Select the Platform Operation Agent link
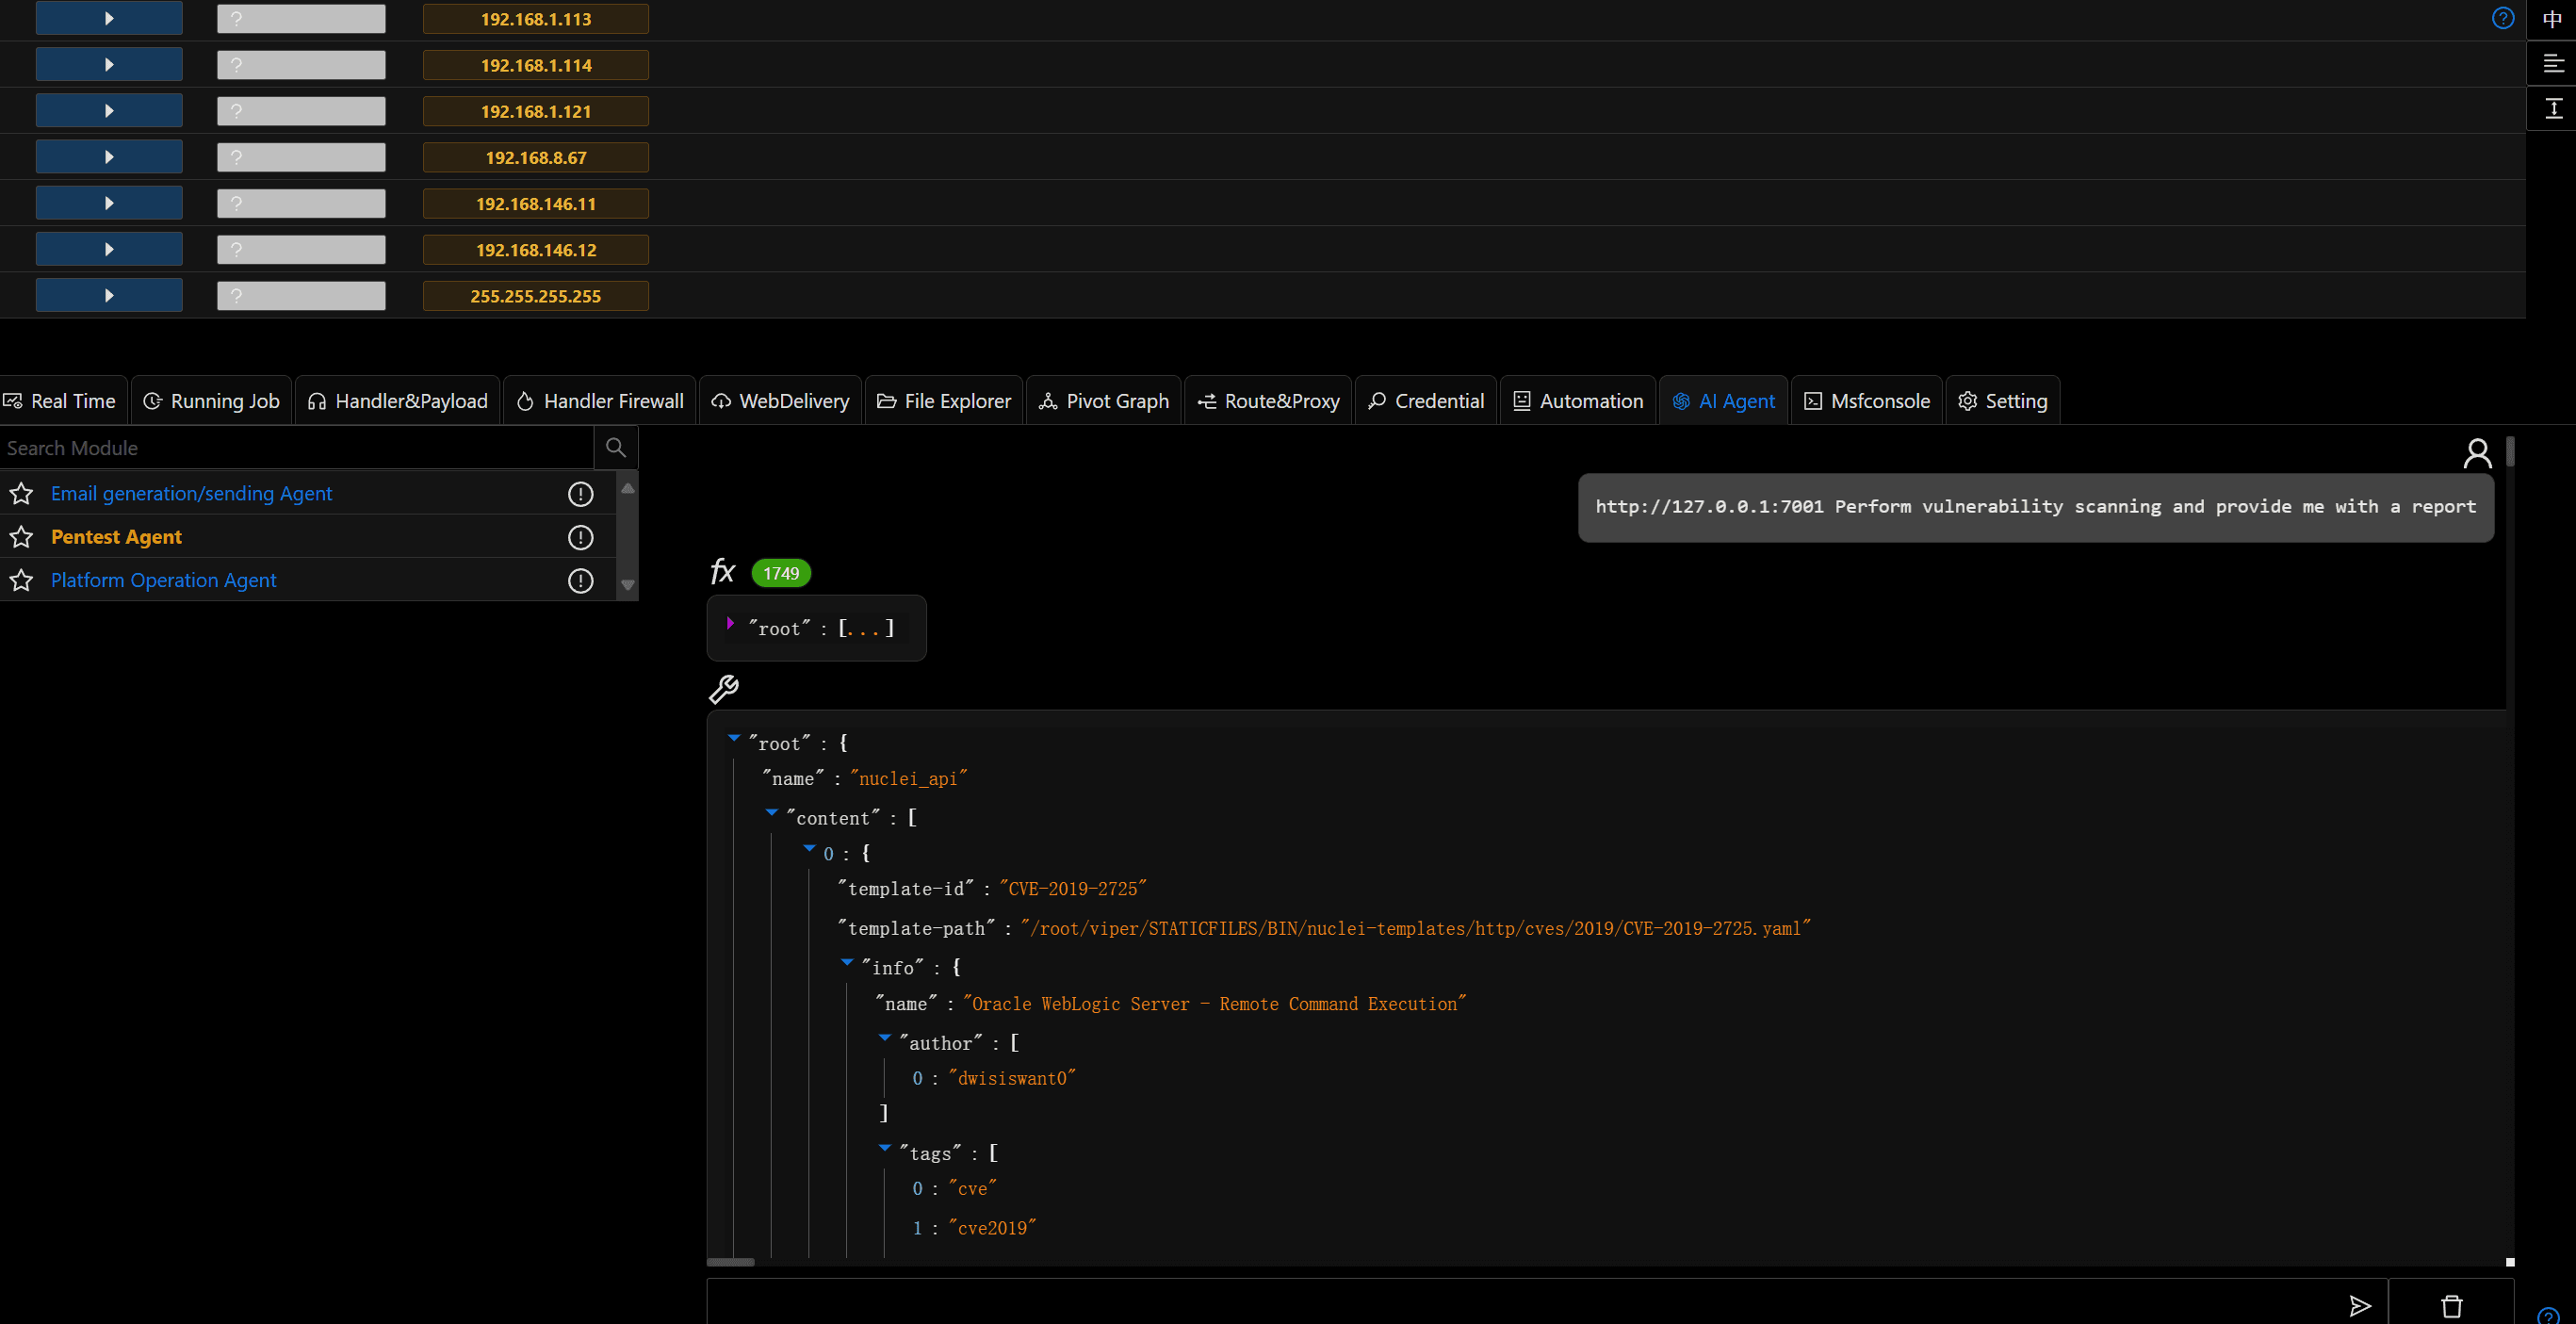Image resolution: width=2576 pixels, height=1324 pixels. click(x=163, y=580)
